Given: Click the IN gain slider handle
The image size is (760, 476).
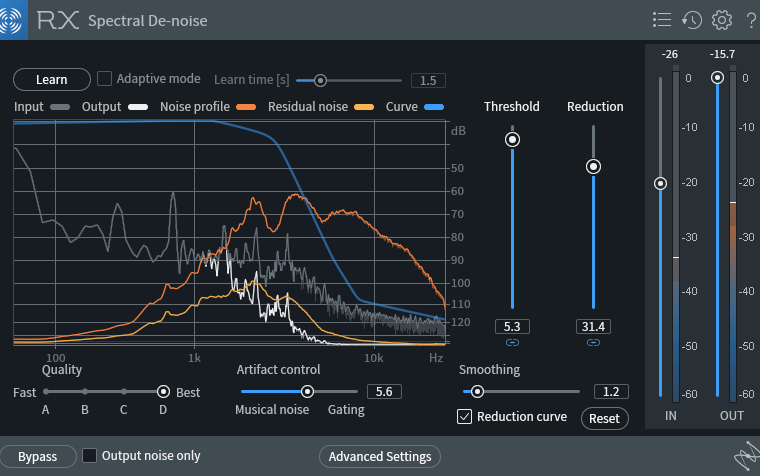Looking at the screenshot, I should click(x=660, y=184).
